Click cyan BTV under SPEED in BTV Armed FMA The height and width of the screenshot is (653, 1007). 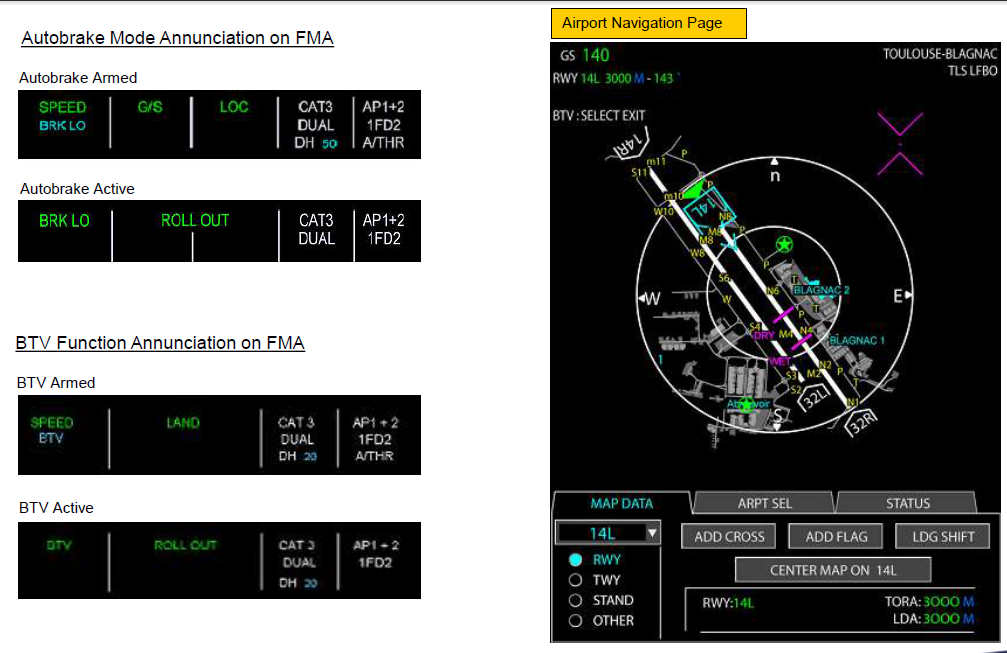51,439
